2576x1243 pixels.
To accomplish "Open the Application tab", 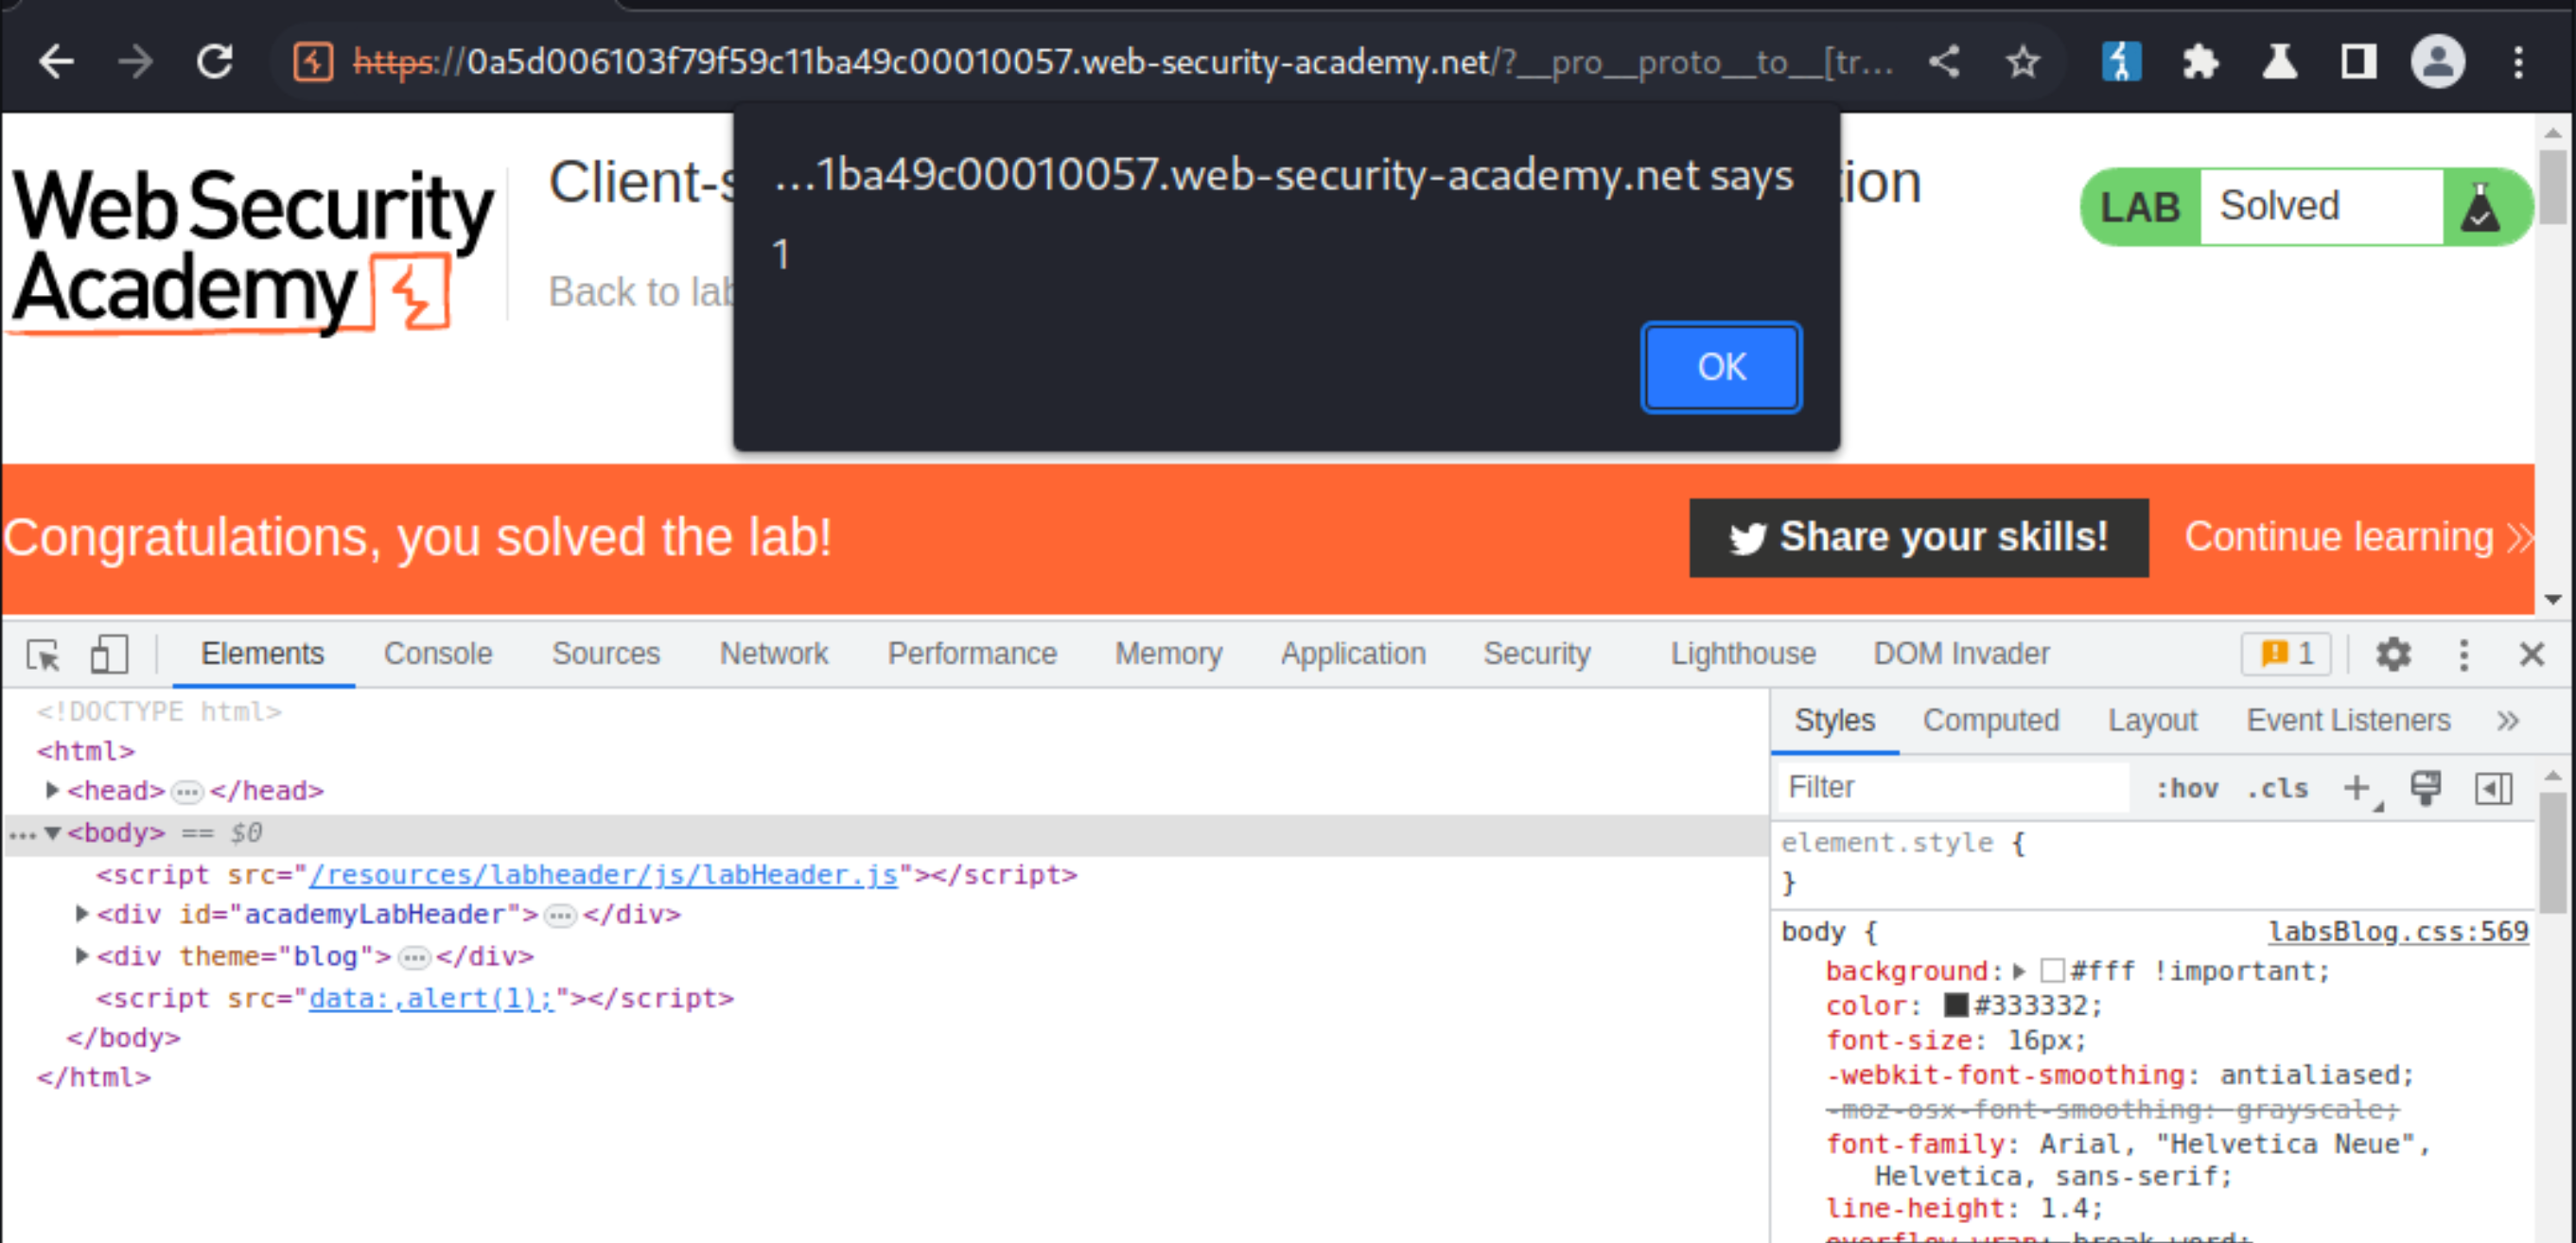I will 1353,654.
